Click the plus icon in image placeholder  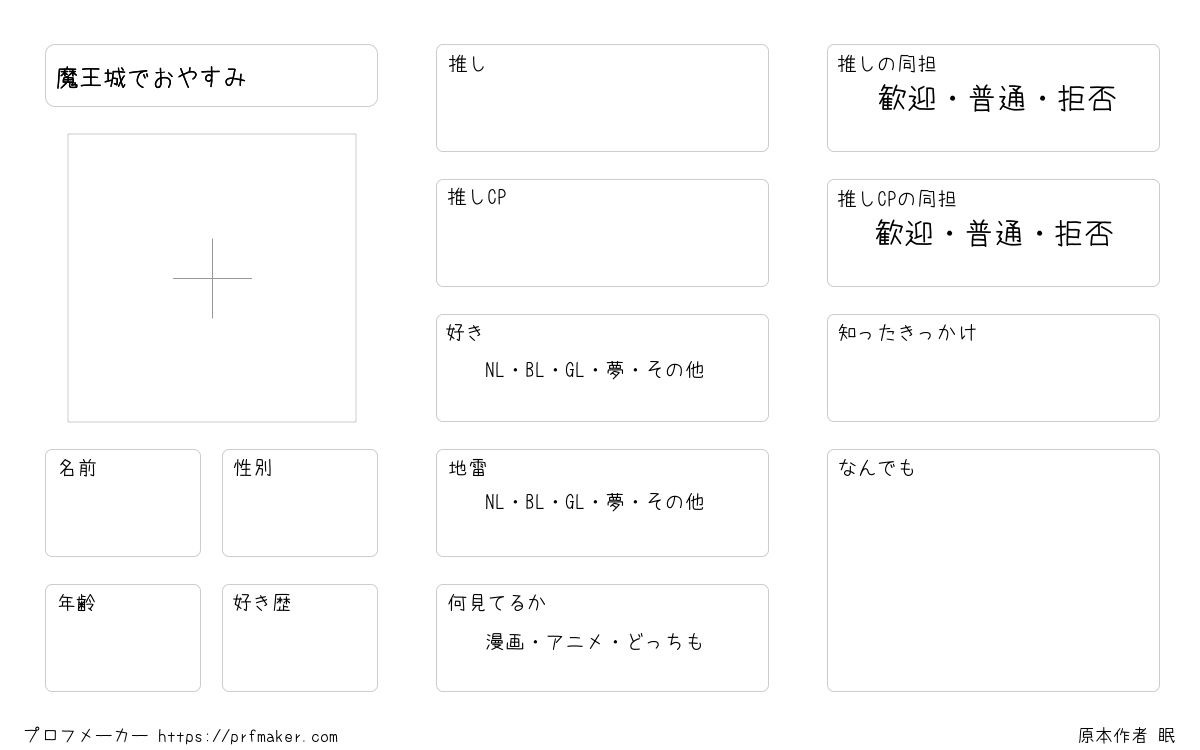point(212,278)
